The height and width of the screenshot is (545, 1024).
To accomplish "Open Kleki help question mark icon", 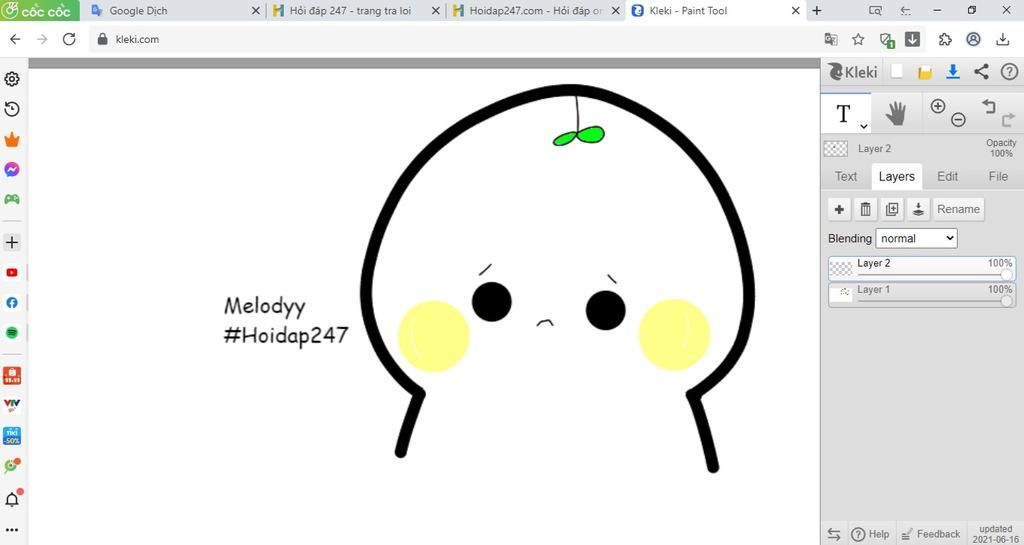I will coord(1009,72).
